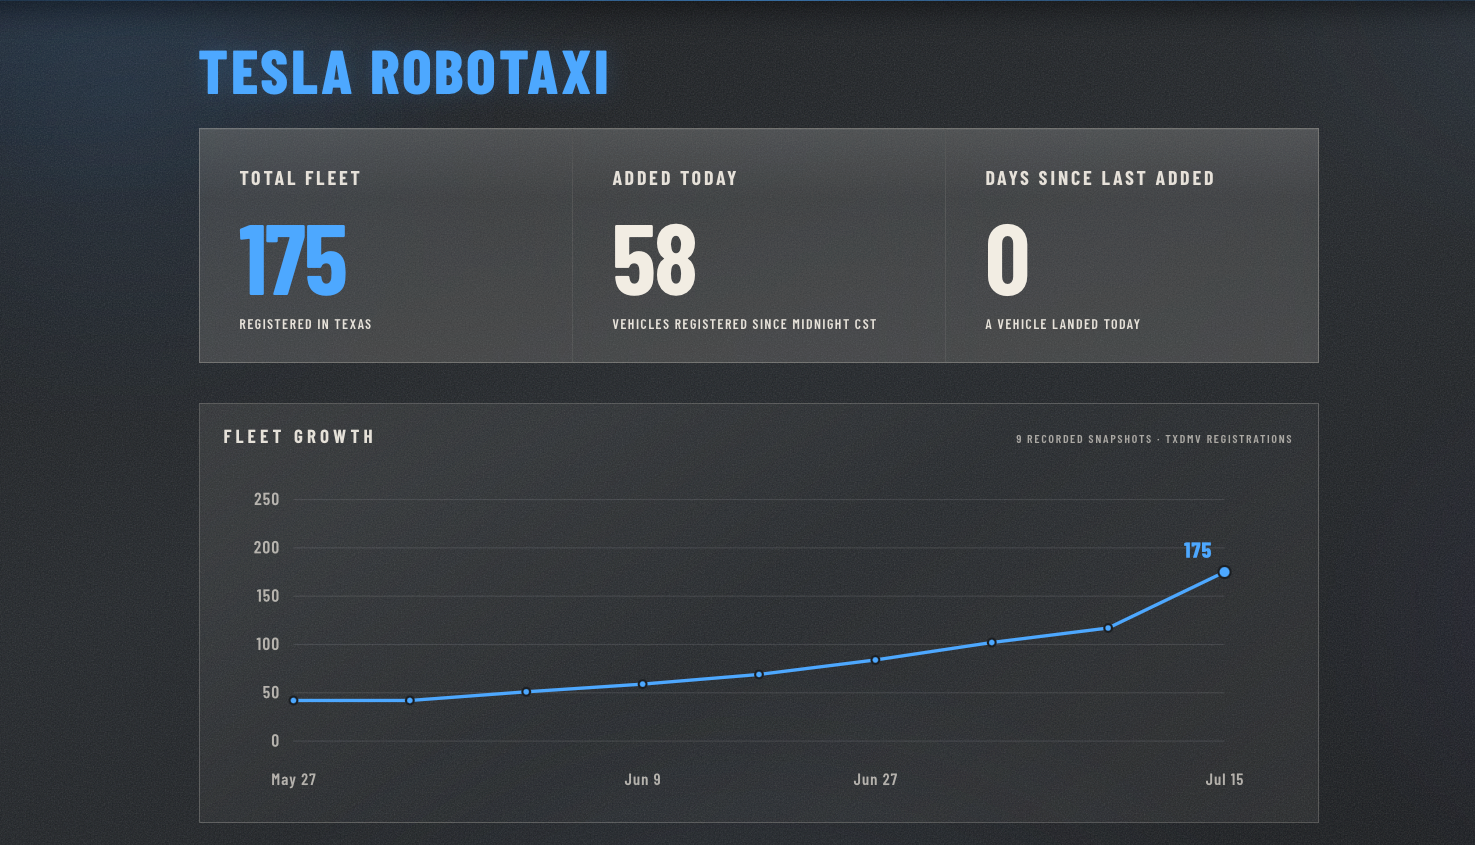Image resolution: width=1475 pixels, height=845 pixels.
Task: Select the first data point above May 27
Action: pos(293,701)
